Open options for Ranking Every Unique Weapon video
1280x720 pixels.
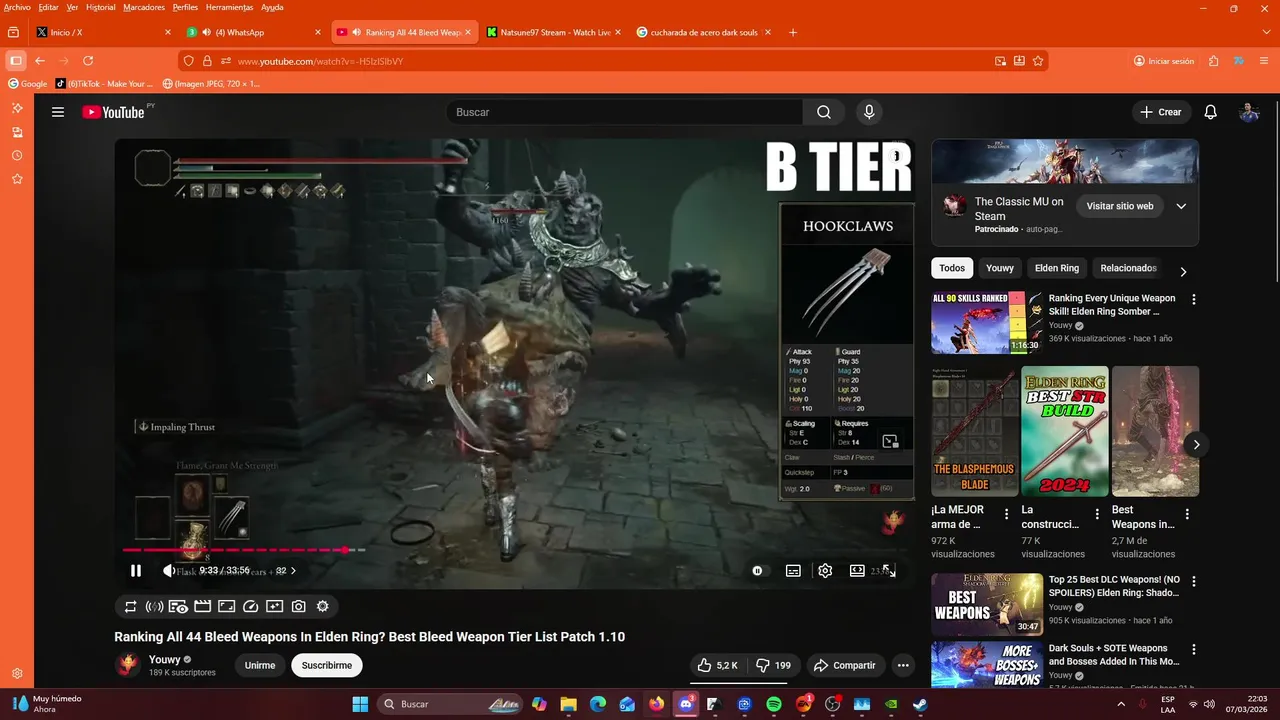[x=1193, y=299]
